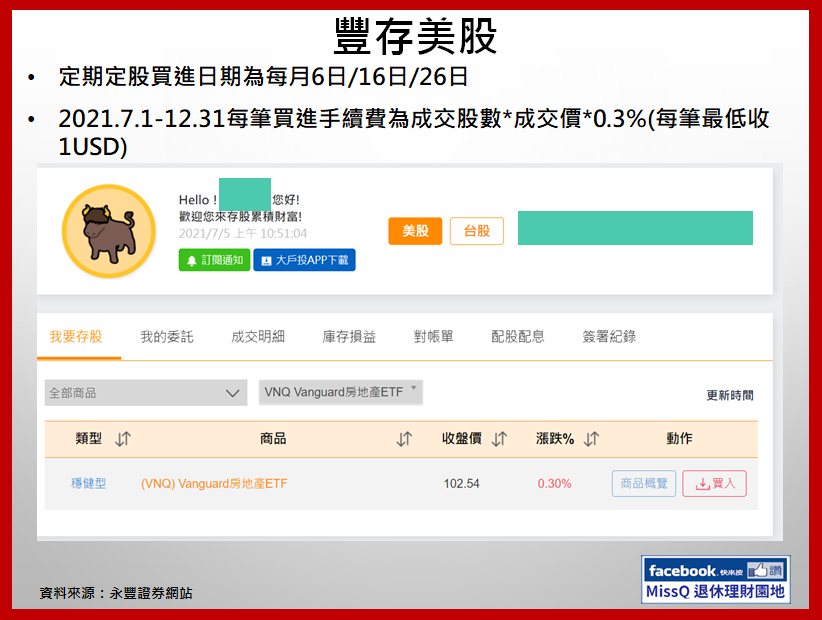Click the bull mascot avatar
The height and width of the screenshot is (620, 822).
(x=109, y=231)
